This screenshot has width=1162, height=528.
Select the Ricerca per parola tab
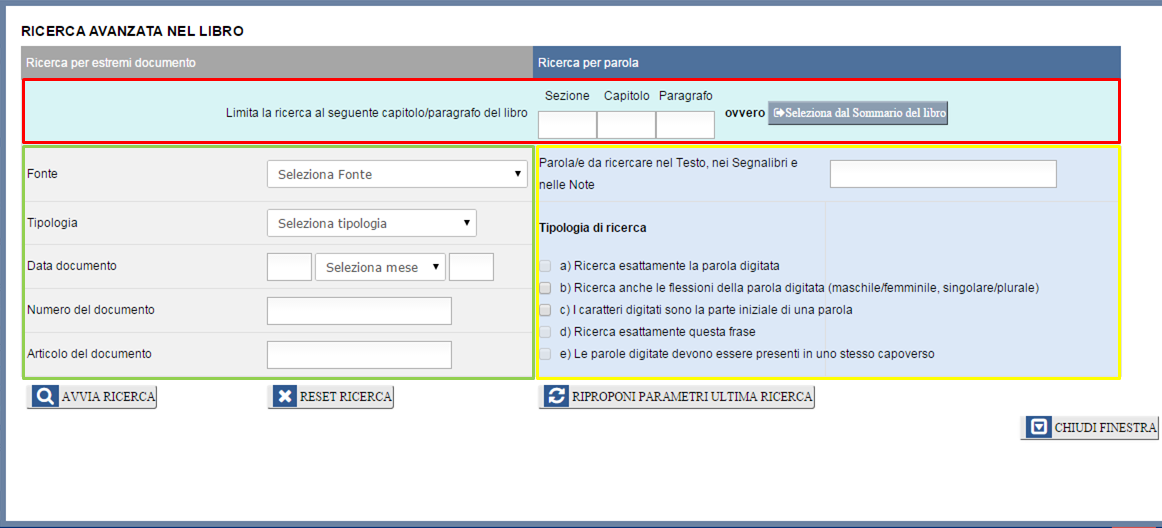826,62
